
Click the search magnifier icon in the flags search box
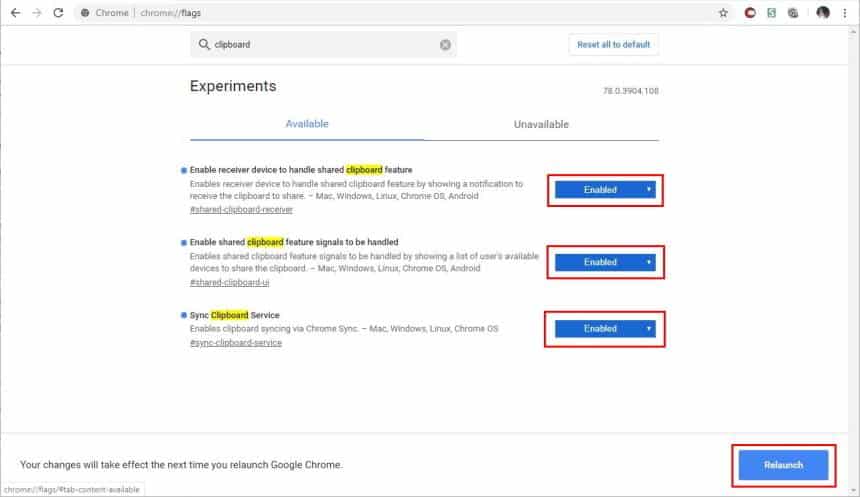point(204,44)
